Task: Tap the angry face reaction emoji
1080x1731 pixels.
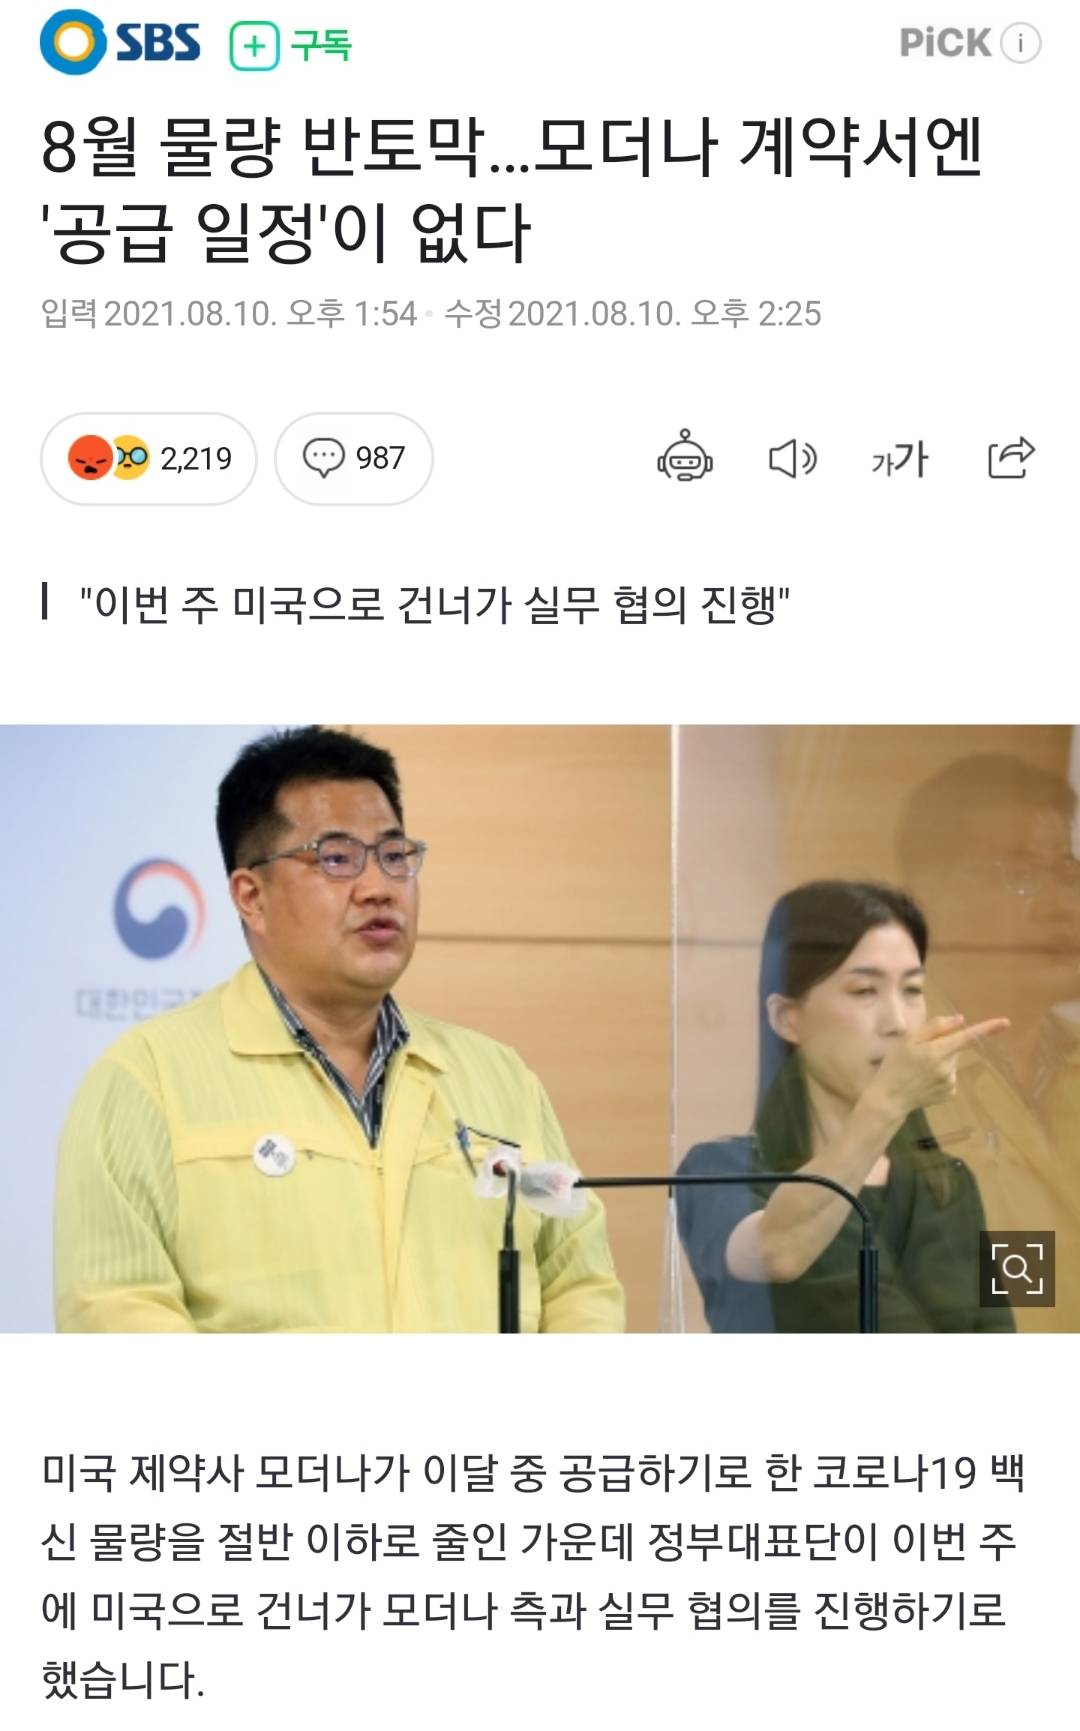Action: tap(89, 458)
